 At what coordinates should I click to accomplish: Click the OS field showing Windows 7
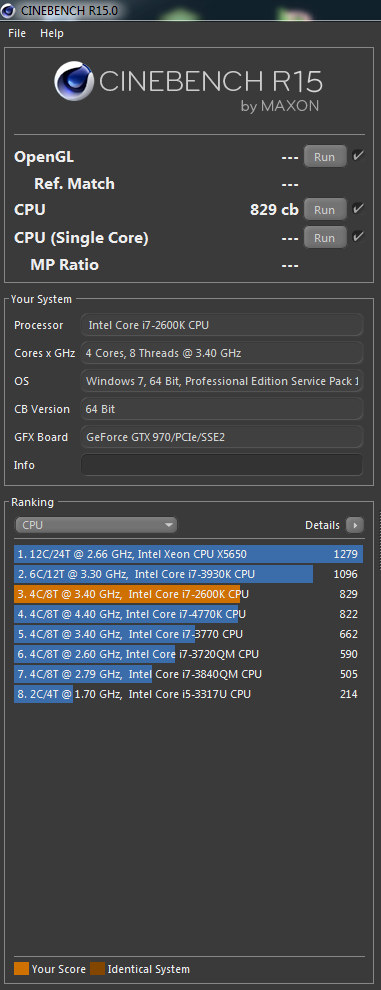[222, 381]
